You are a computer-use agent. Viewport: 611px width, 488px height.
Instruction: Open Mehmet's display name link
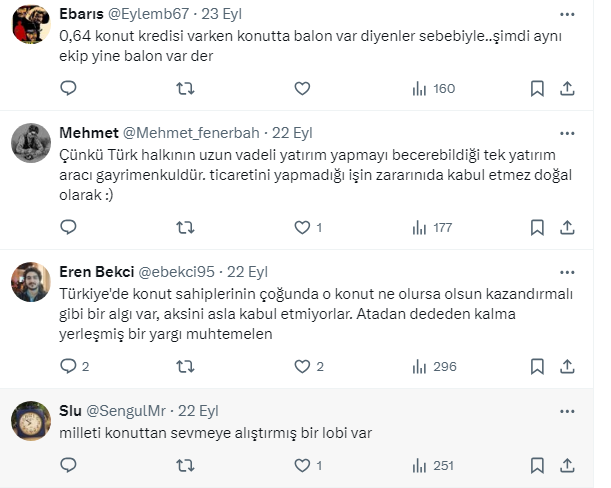click(88, 133)
